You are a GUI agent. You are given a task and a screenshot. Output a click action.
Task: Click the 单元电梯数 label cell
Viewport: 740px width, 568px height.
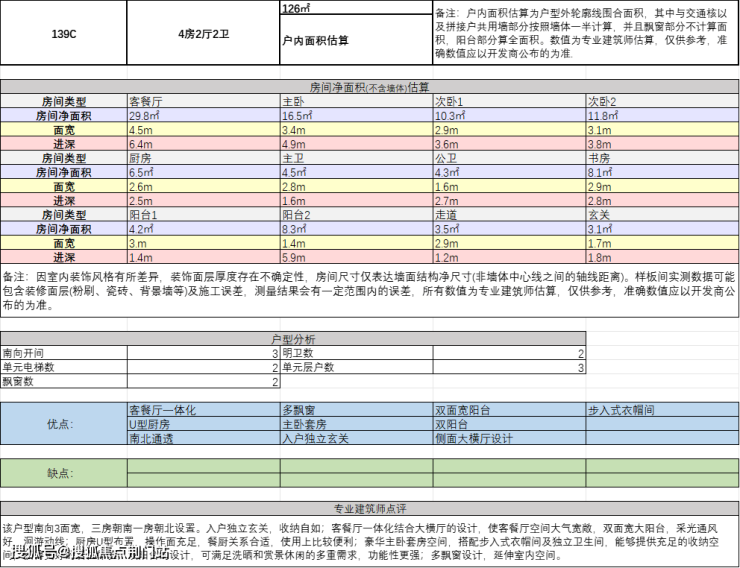click(64, 367)
